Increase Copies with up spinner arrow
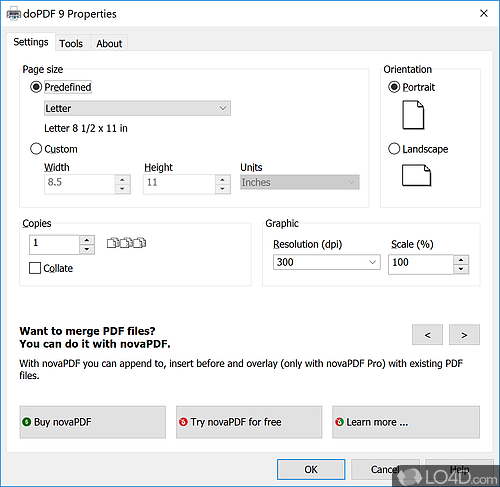The height and width of the screenshot is (487, 500). pos(87,240)
